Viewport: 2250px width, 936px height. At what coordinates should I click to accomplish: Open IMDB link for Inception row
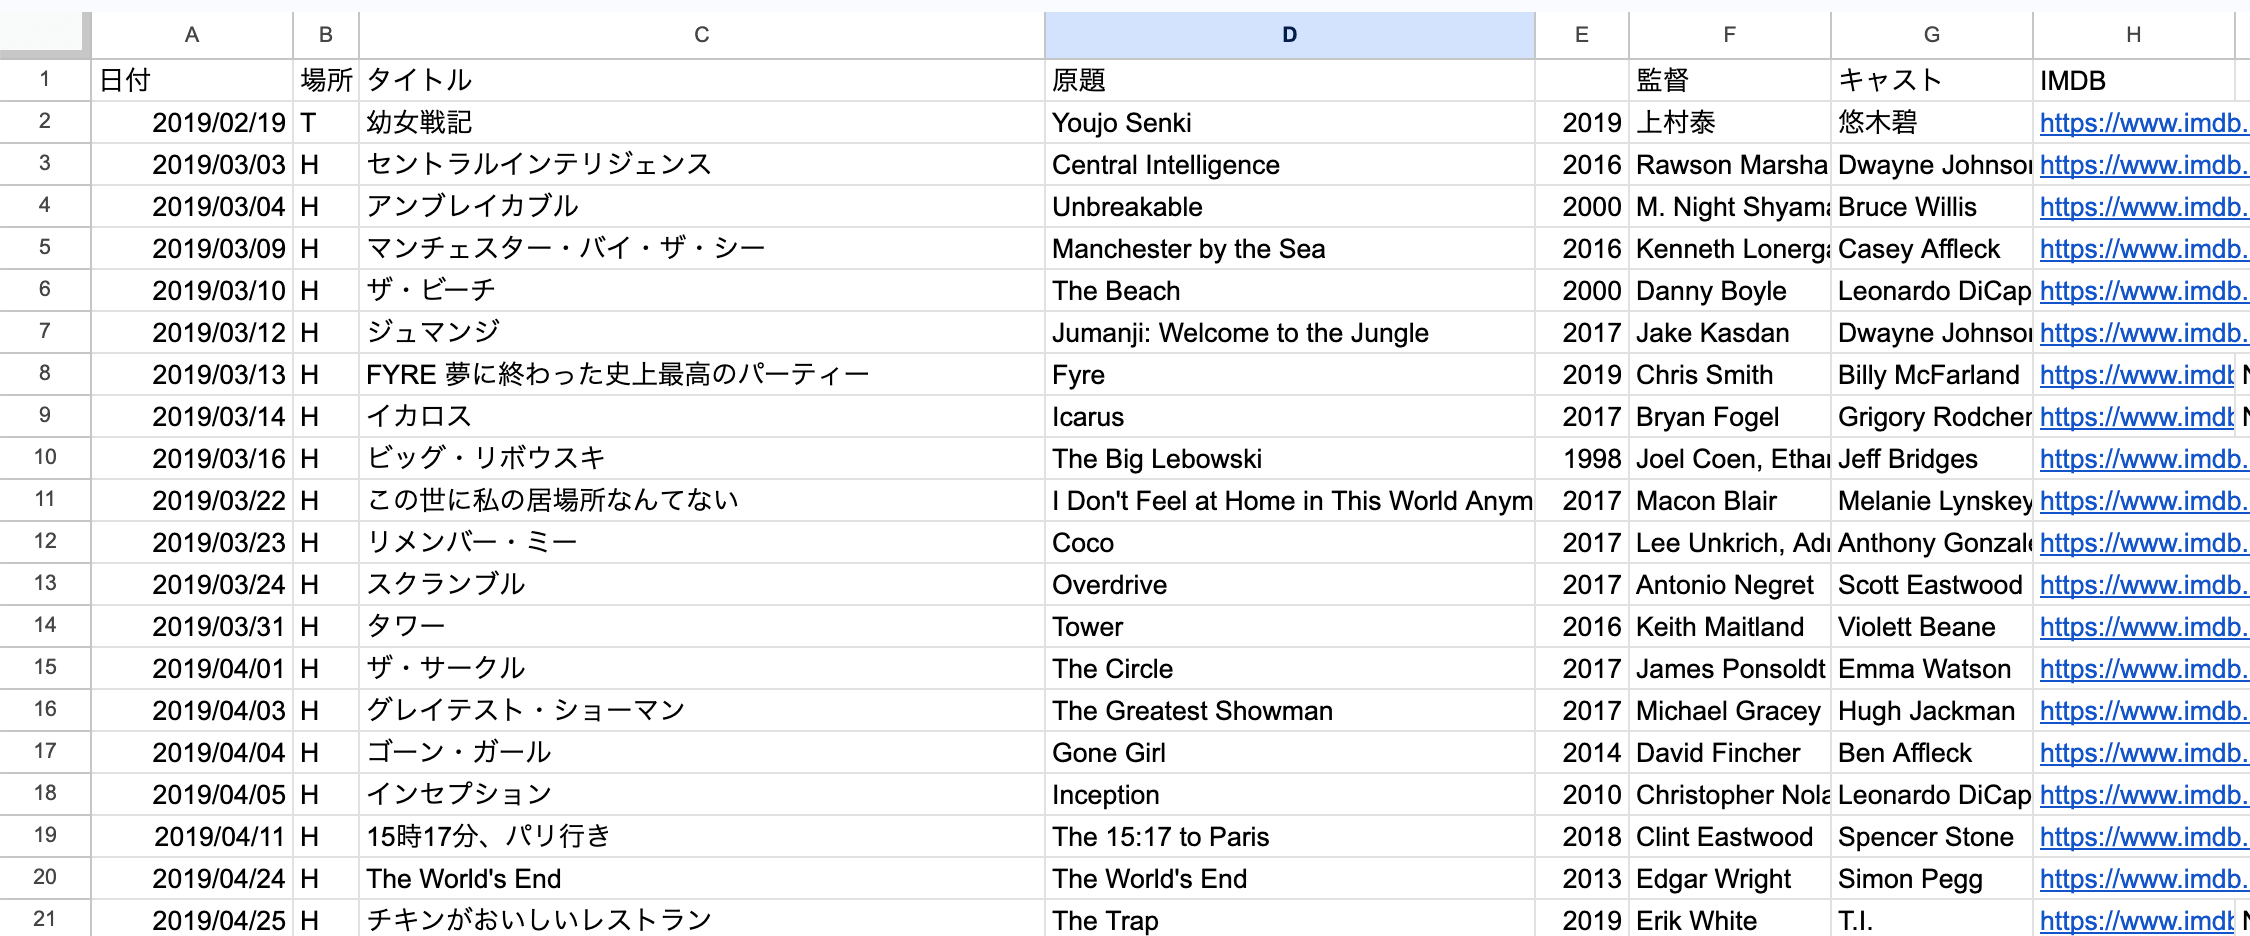tap(2144, 795)
